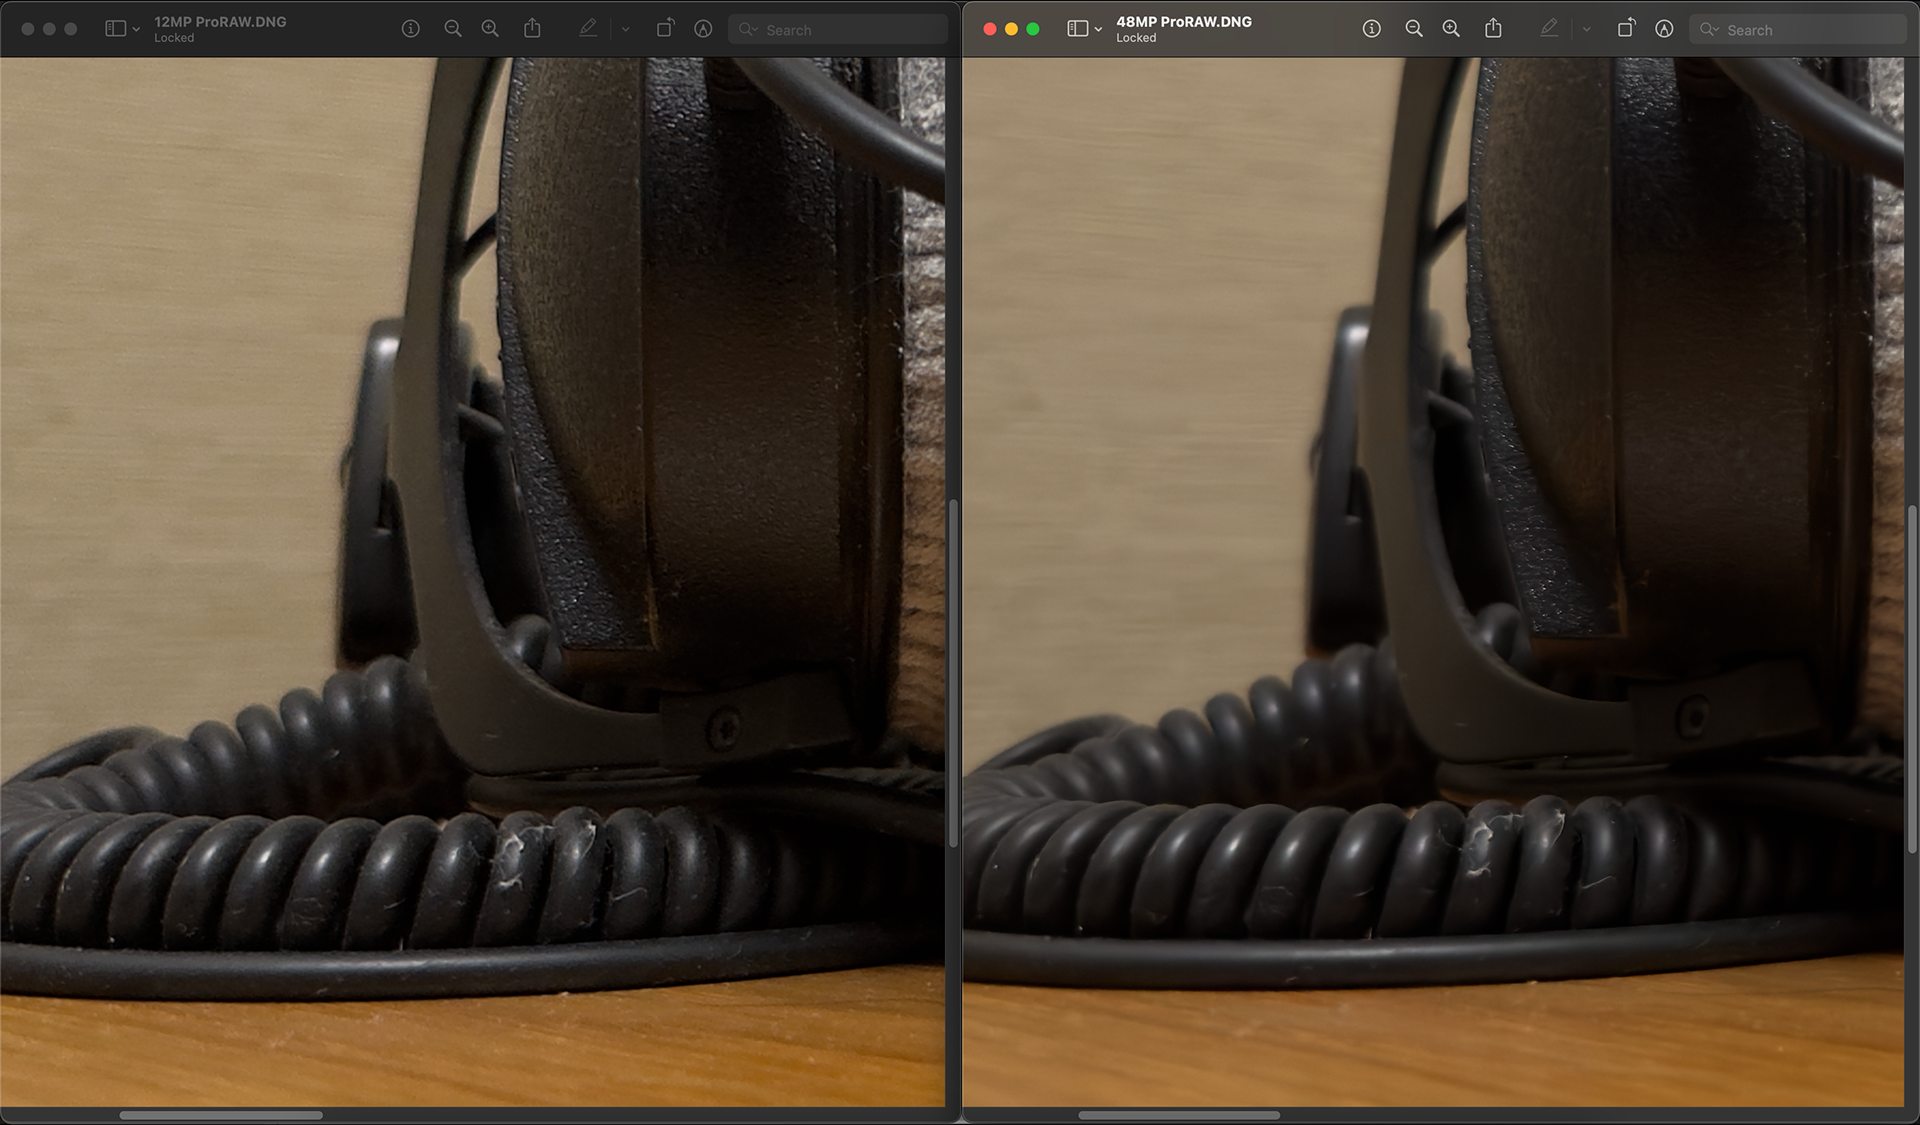
Task: Zoom in on the 48MP ProRAW window
Action: point(1451,29)
